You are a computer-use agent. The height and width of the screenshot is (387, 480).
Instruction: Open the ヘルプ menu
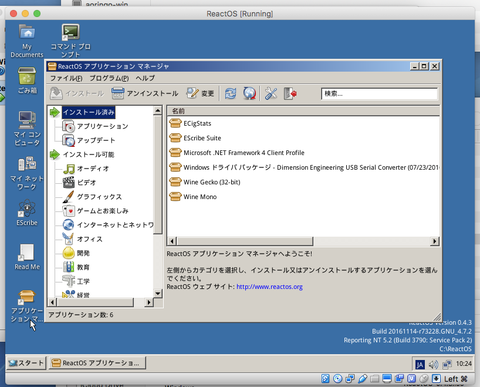point(145,78)
